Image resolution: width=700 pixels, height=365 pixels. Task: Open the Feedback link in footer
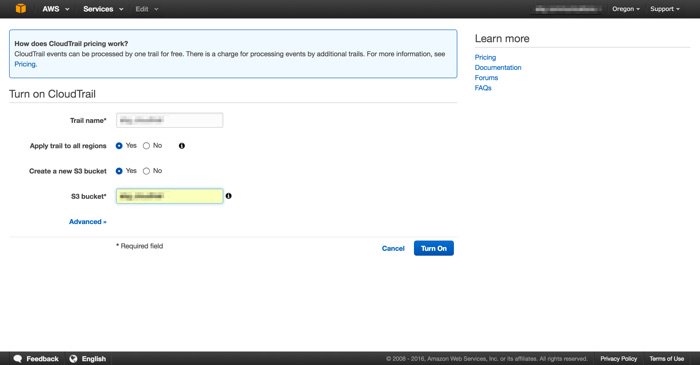pos(42,359)
